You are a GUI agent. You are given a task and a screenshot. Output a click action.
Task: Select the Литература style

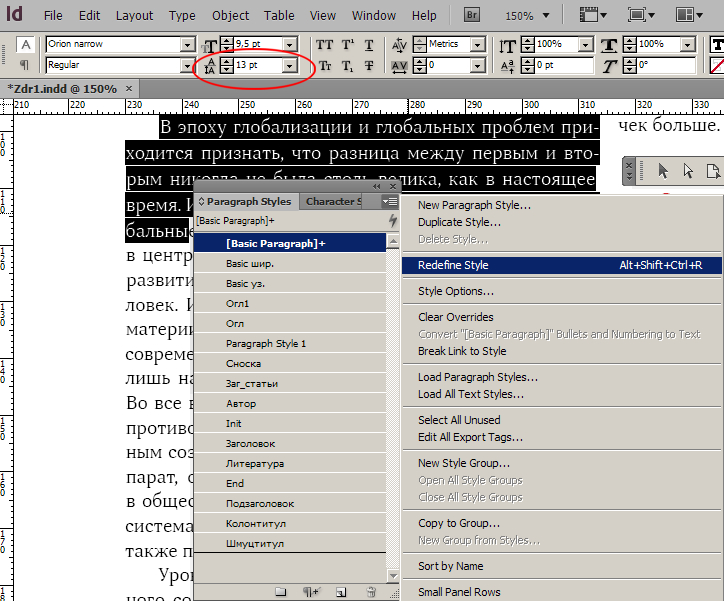[290, 463]
